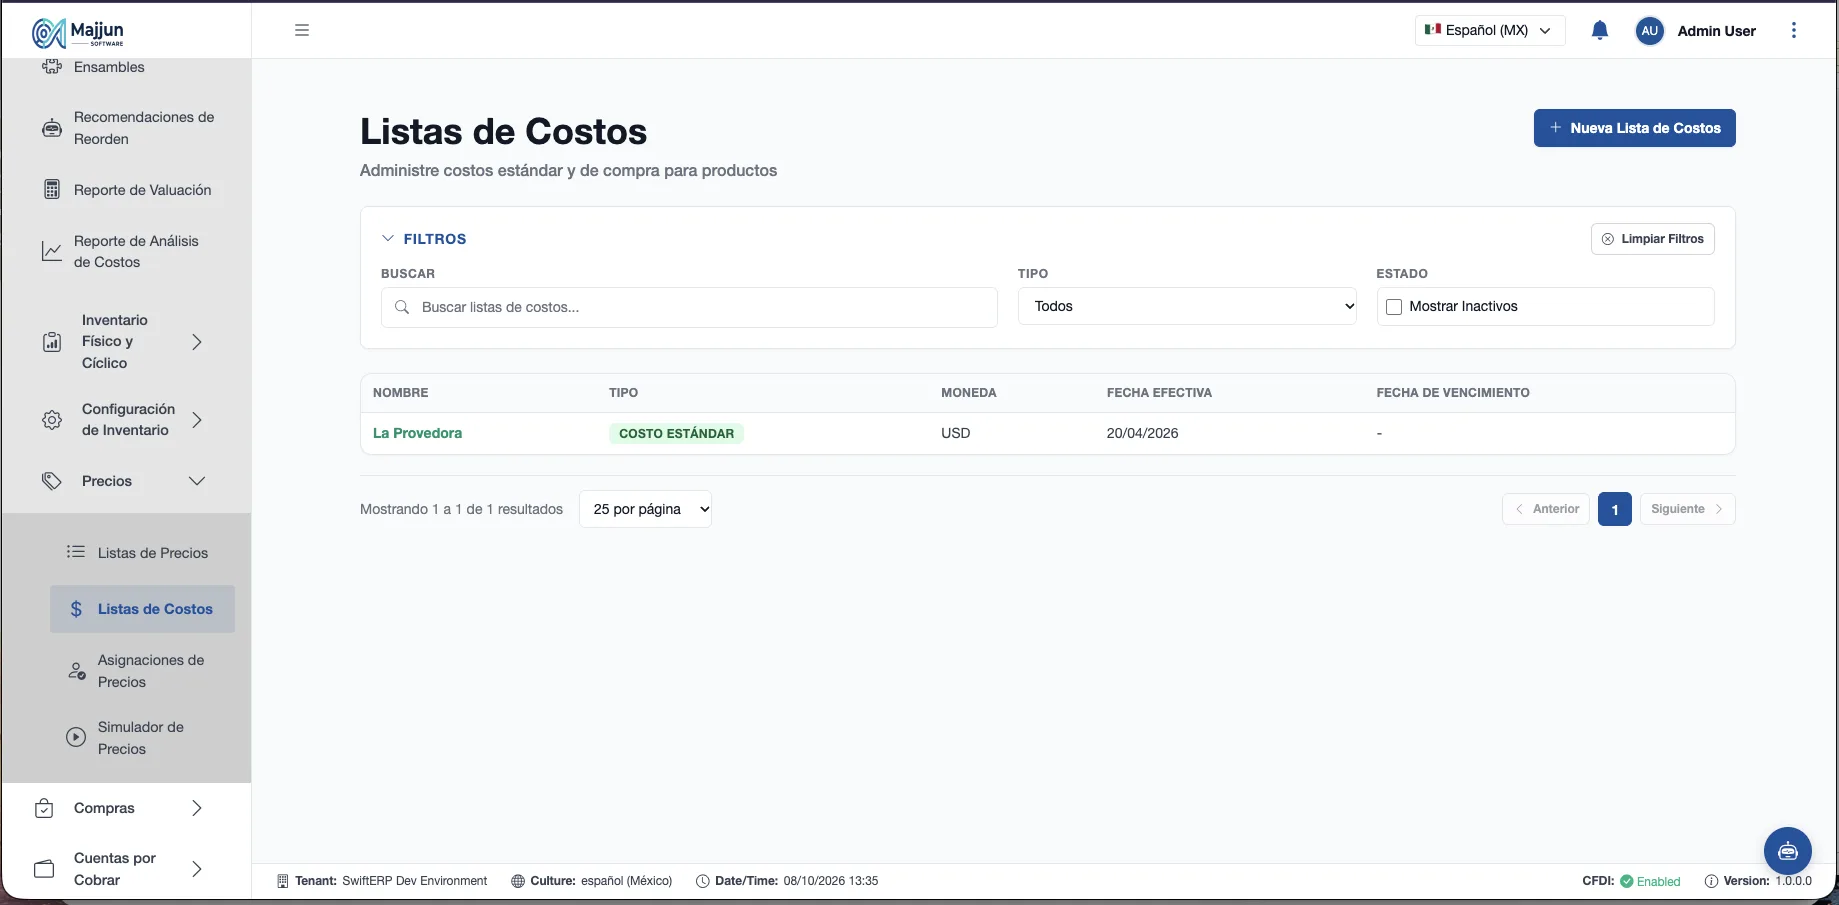Click the Recomendaciones de Reorden robot icon
This screenshot has height=905, width=1839.
pos(52,128)
